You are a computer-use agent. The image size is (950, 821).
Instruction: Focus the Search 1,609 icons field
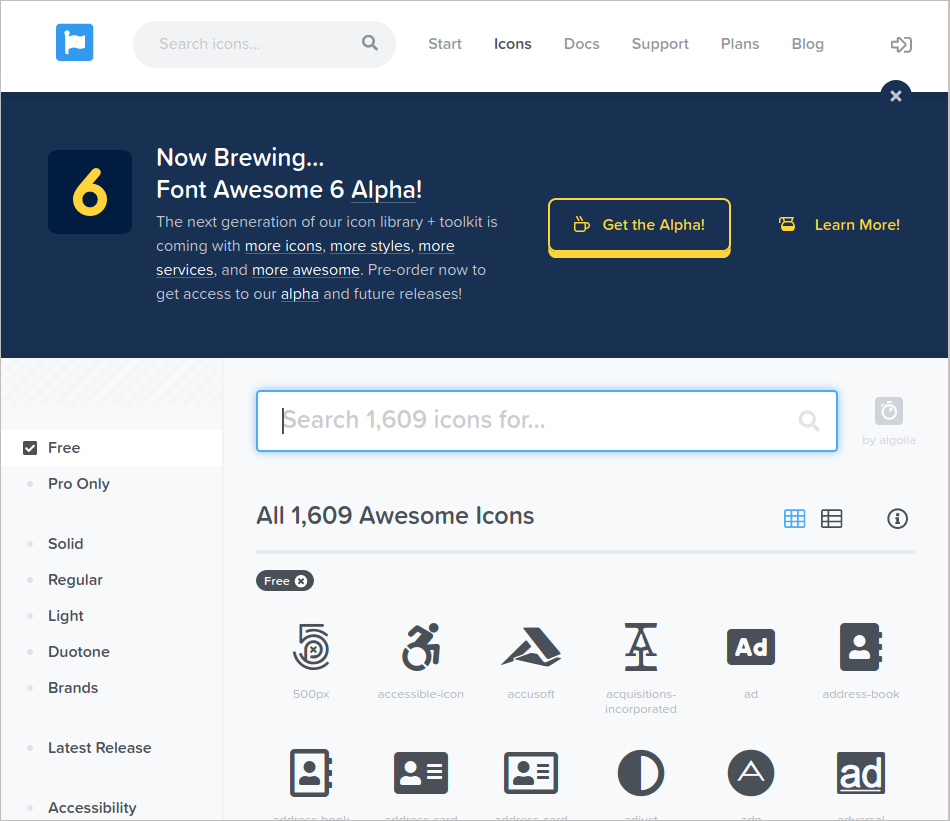click(x=535, y=421)
